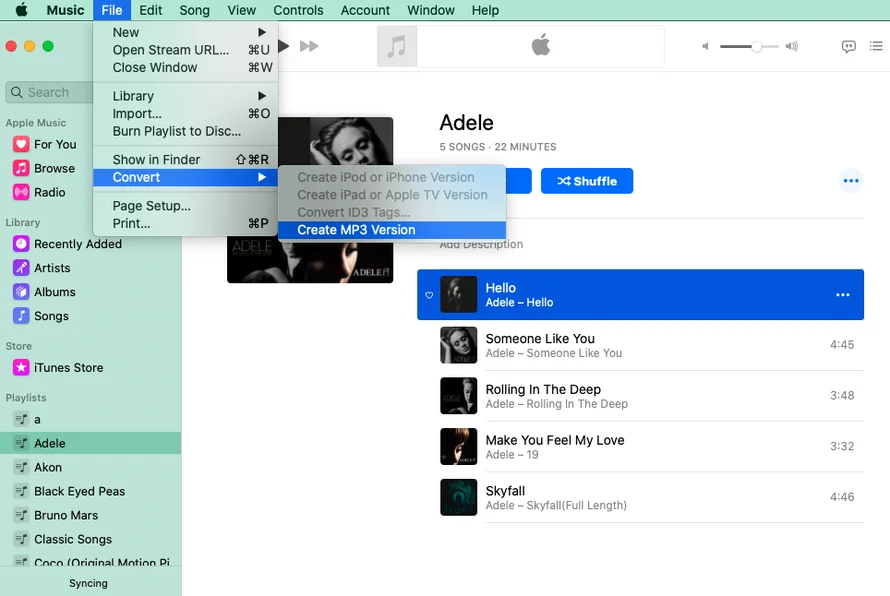Select Create MP3 Version menu item
This screenshot has width=890, height=596.
(x=356, y=230)
